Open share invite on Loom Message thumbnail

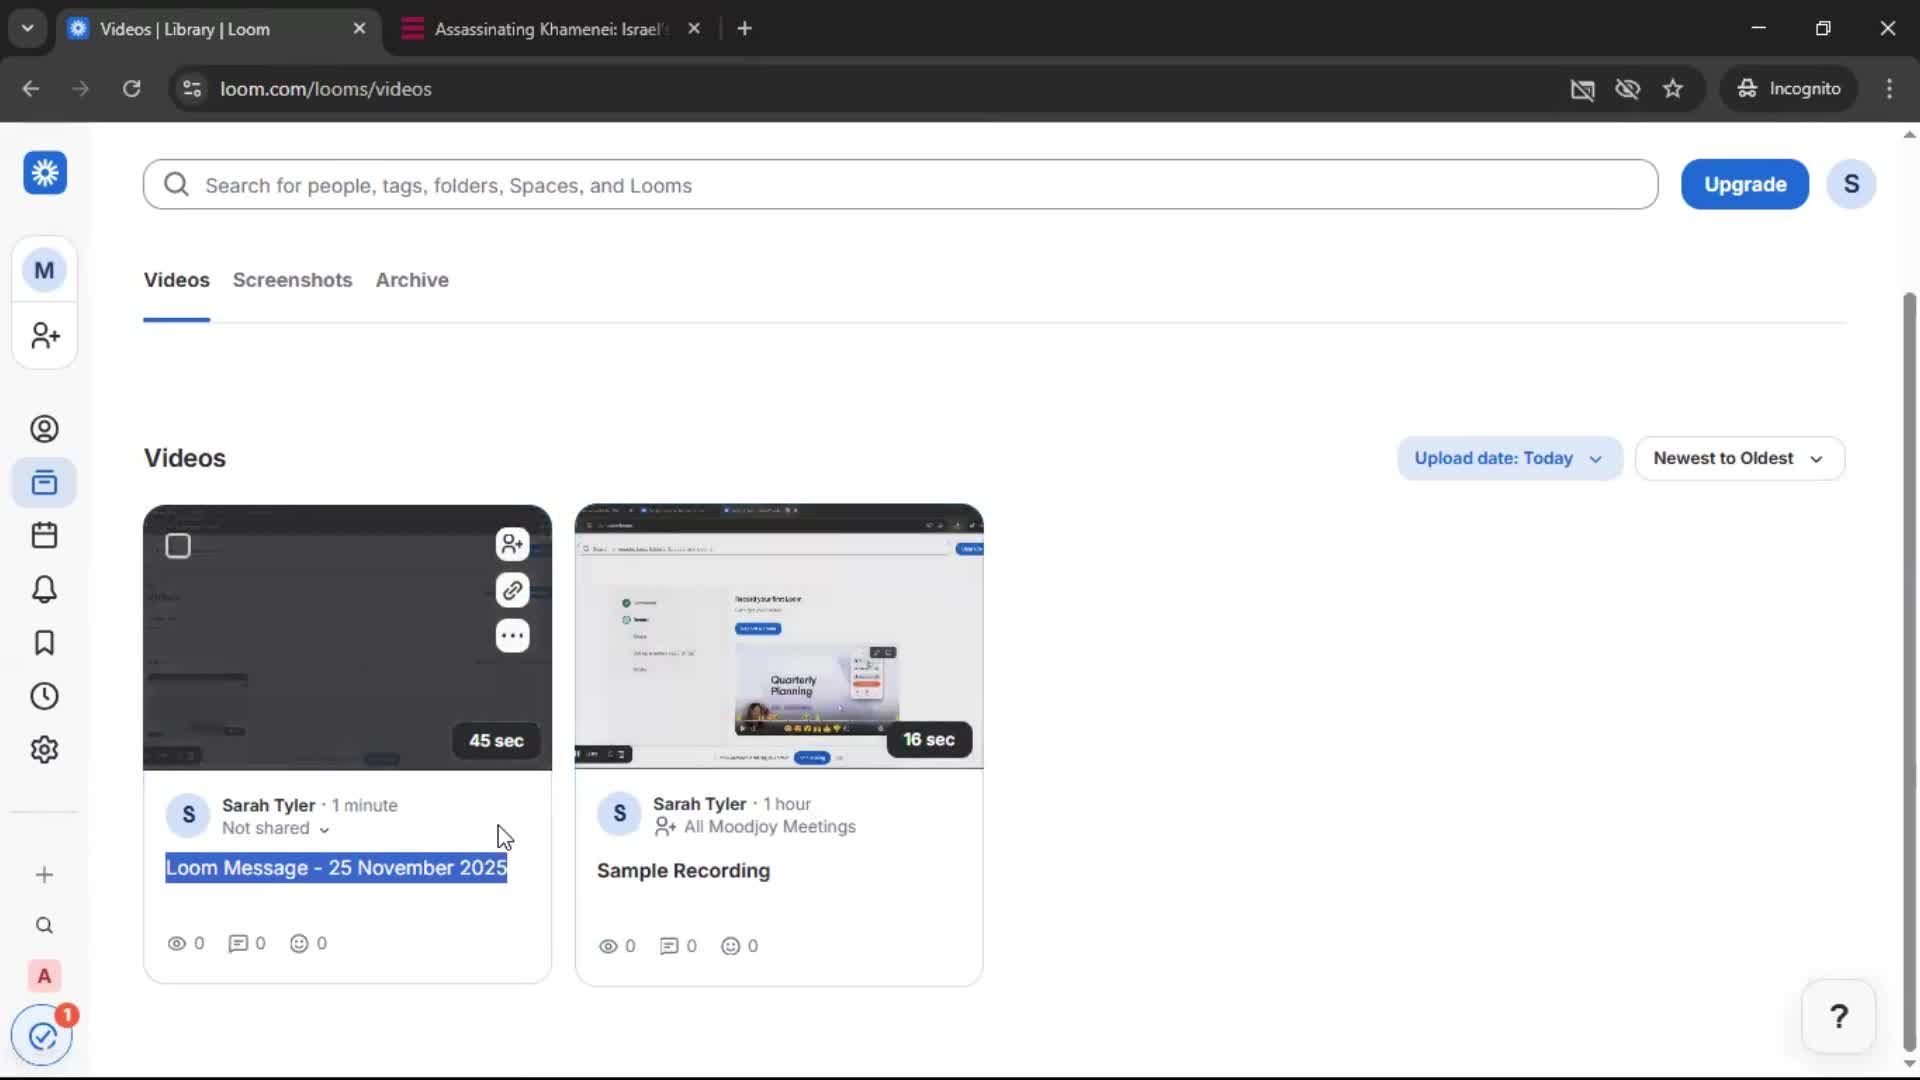pyautogui.click(x=512, y=544)
